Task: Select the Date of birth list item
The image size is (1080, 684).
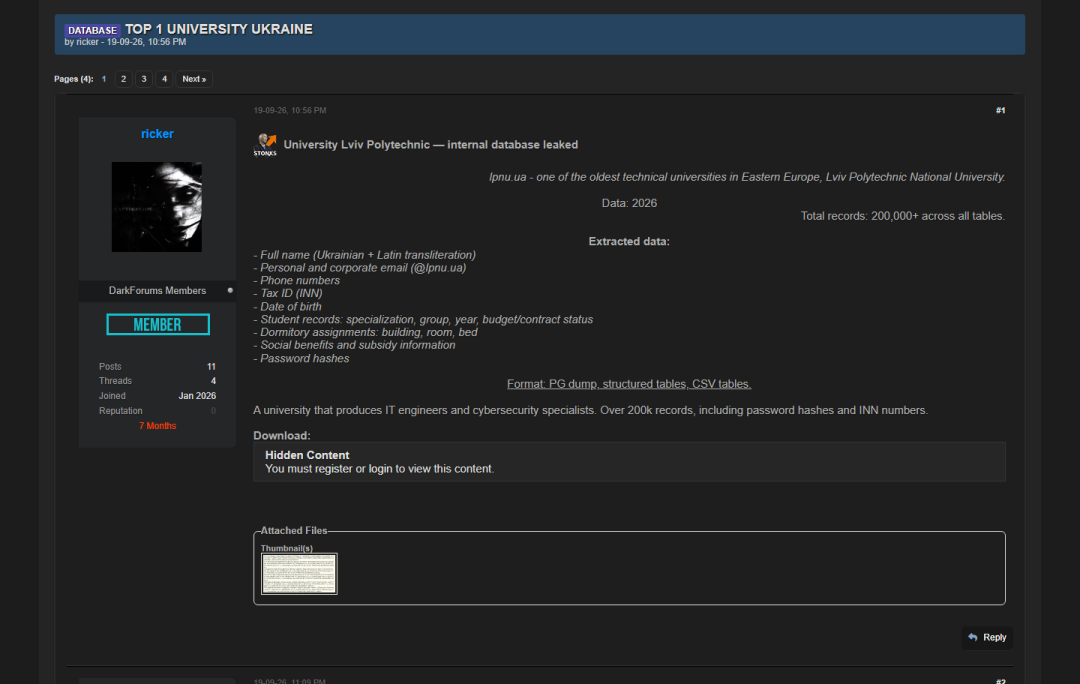Action: pyautogui.click(x=287, y=307)
